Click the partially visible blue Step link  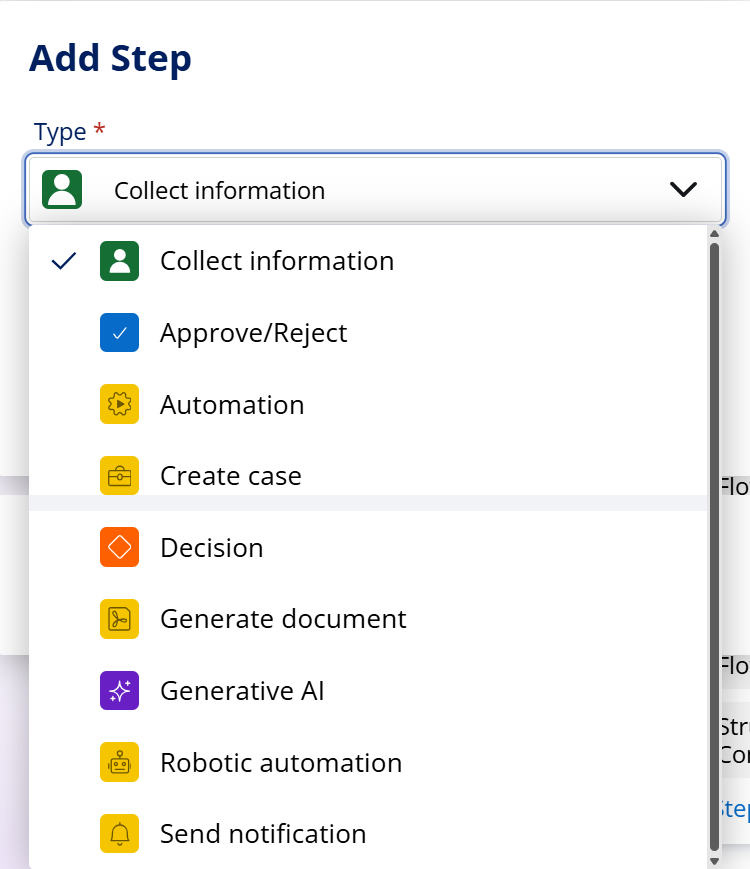click(x=734, y=809)
